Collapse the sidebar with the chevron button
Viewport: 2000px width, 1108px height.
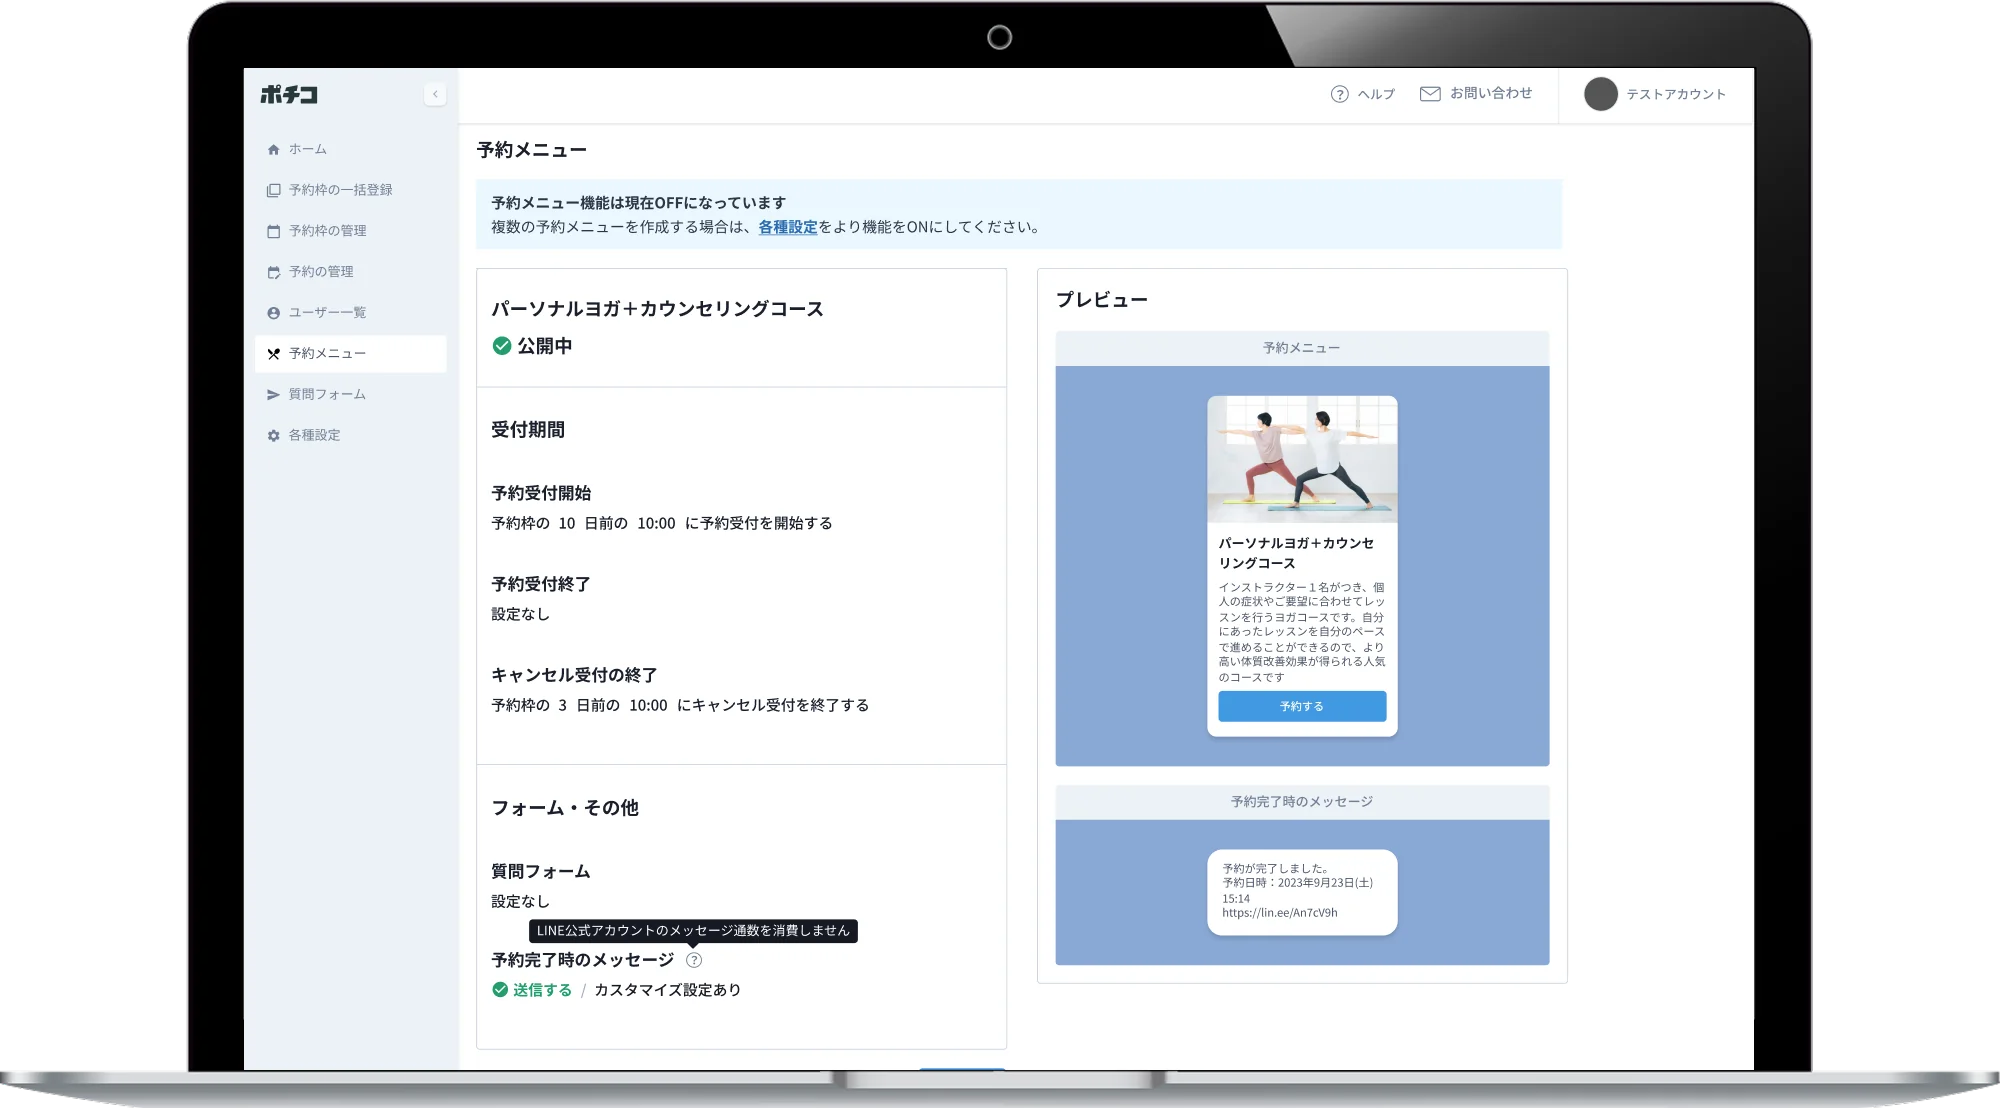435,94
